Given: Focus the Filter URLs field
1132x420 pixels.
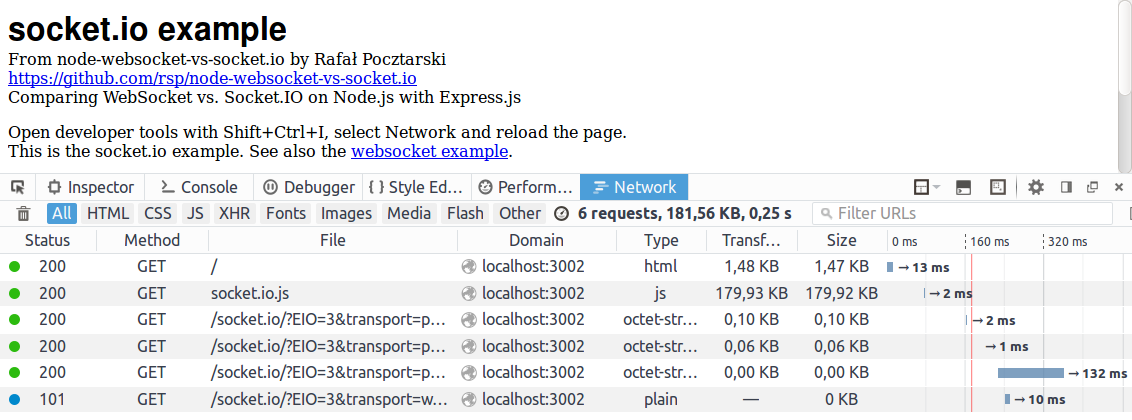Looking at the screenshot, I should click(962, 214).
